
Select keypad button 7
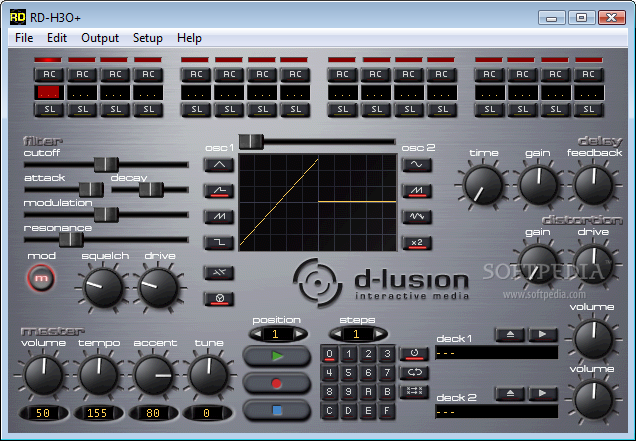387,373
